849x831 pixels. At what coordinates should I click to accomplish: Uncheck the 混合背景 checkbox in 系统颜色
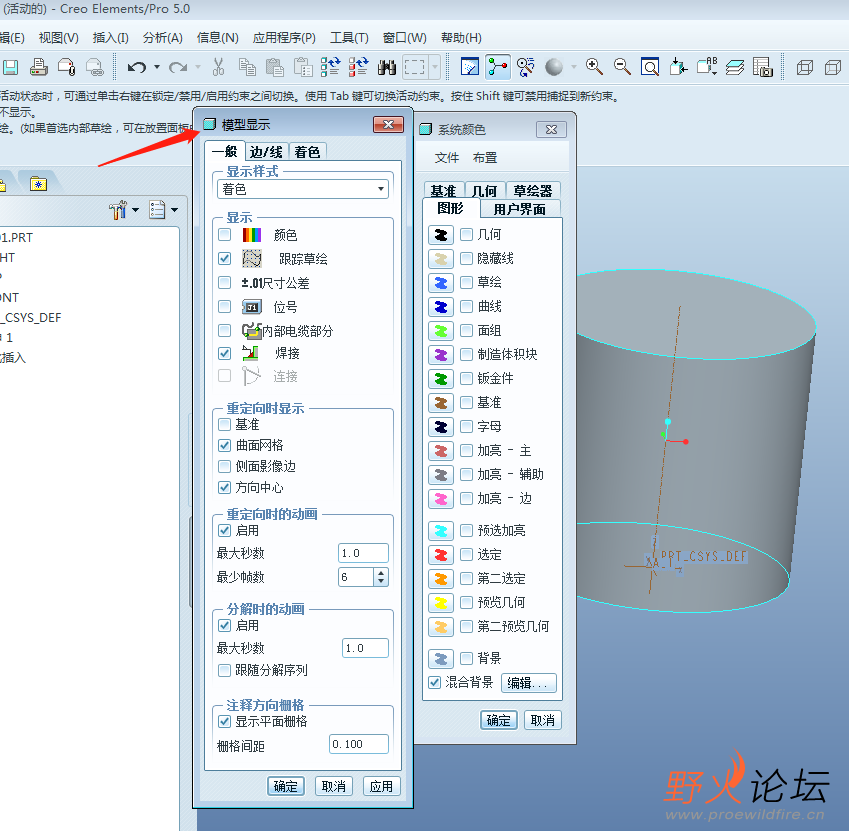coord(434,683)
